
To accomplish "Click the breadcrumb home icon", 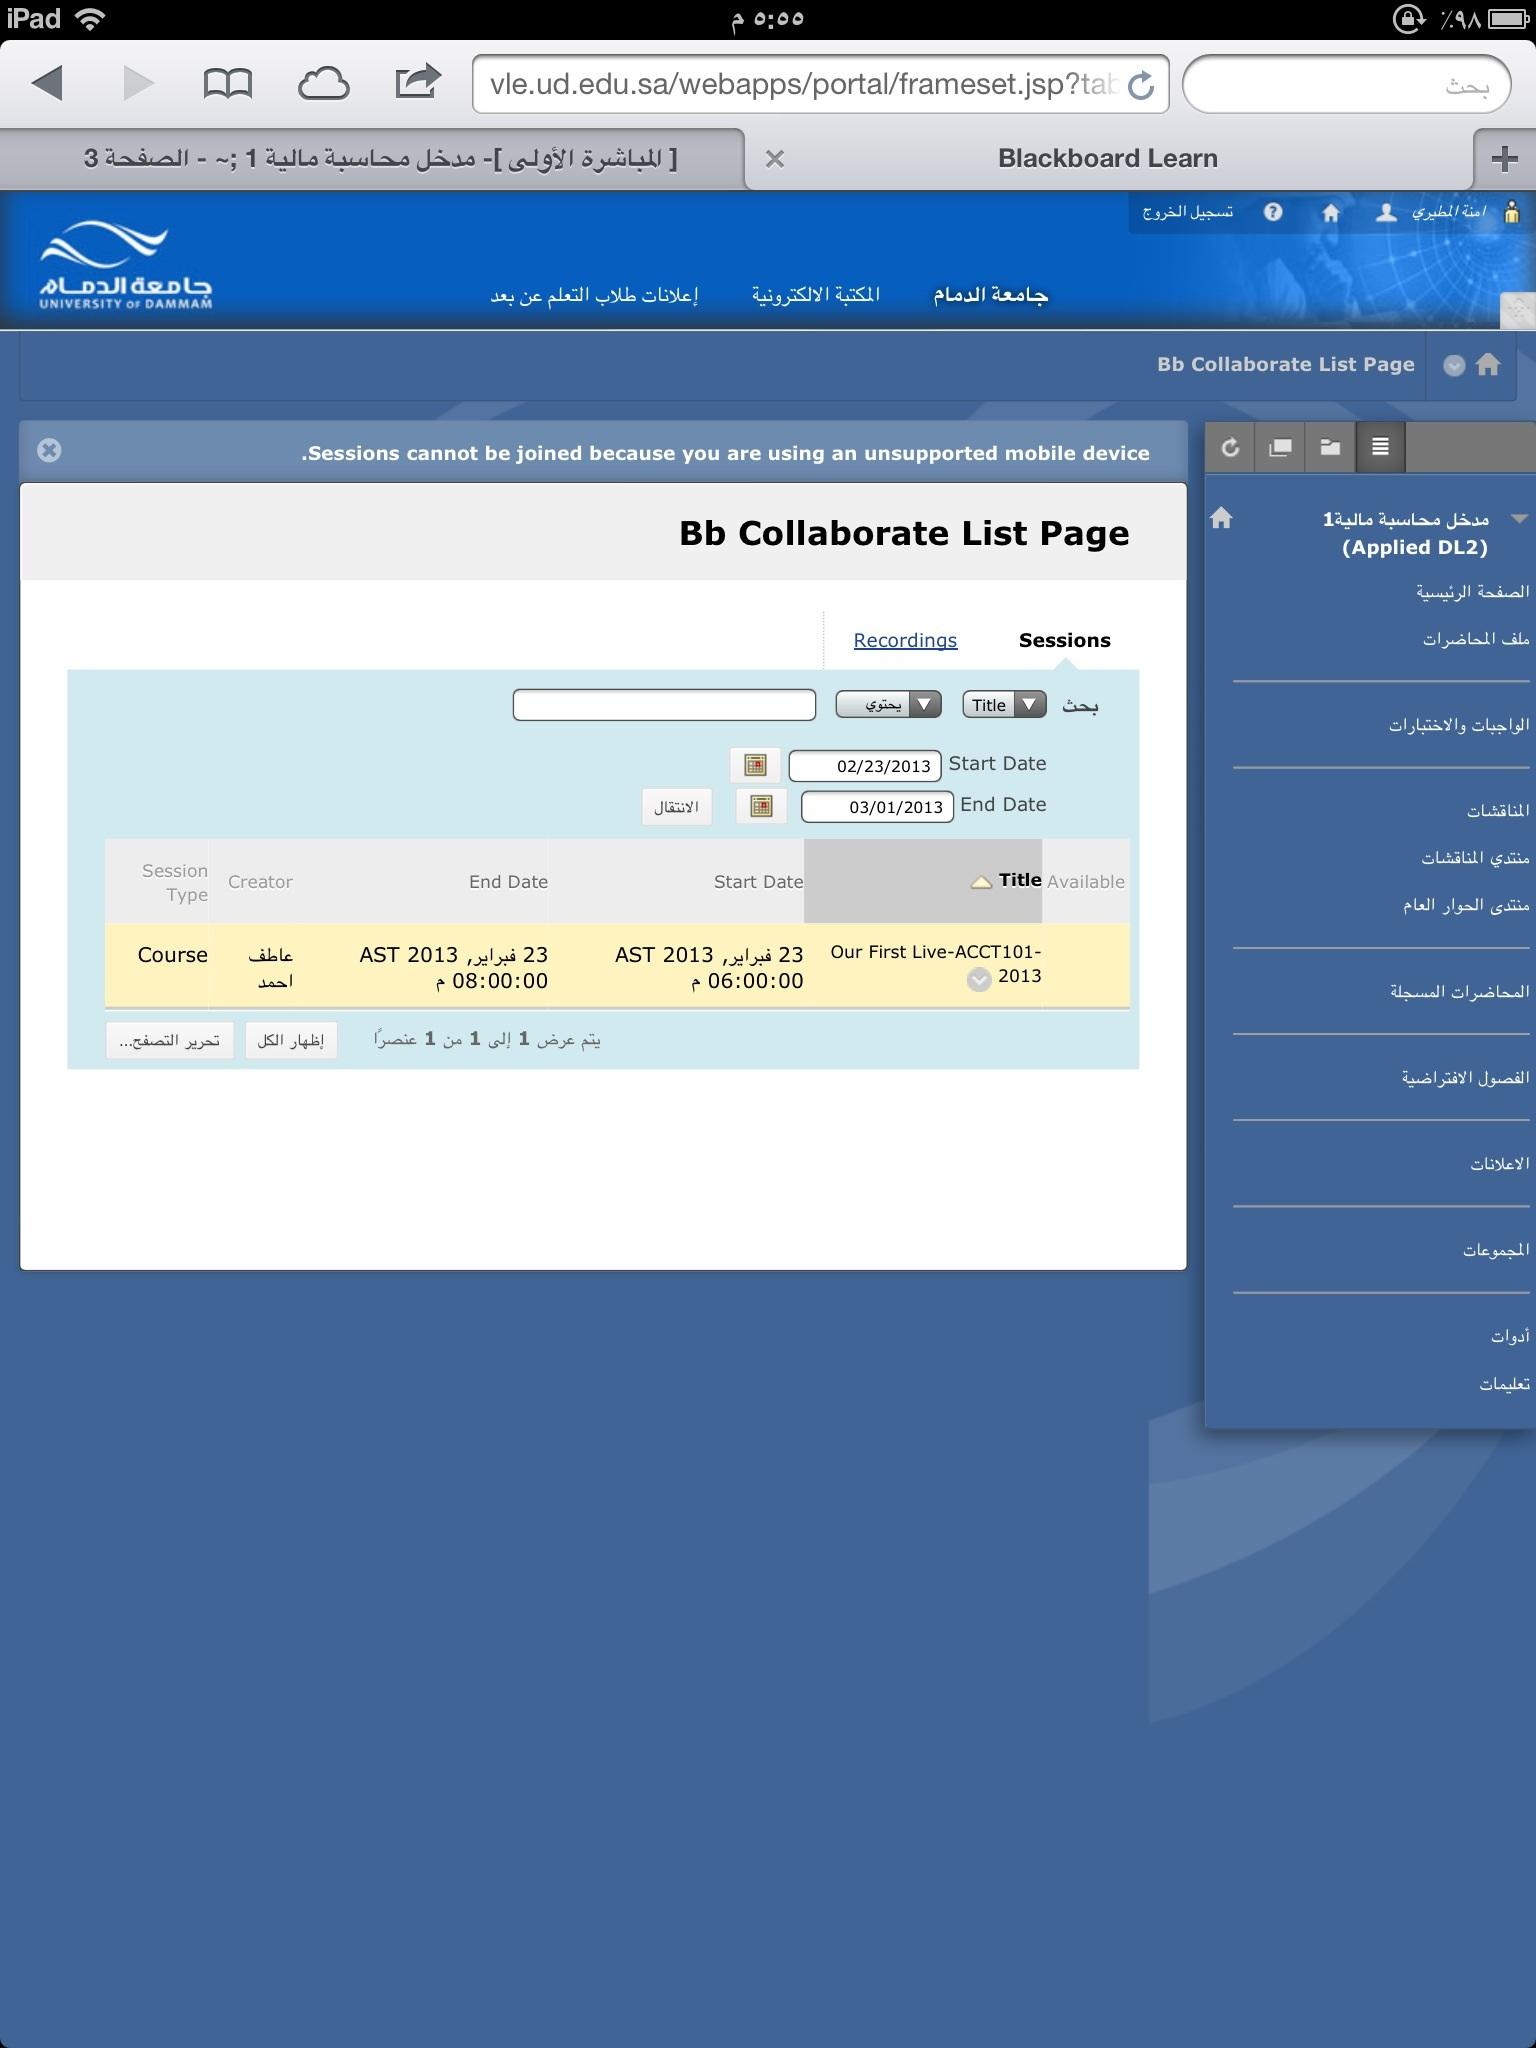I will point(1488,365).
